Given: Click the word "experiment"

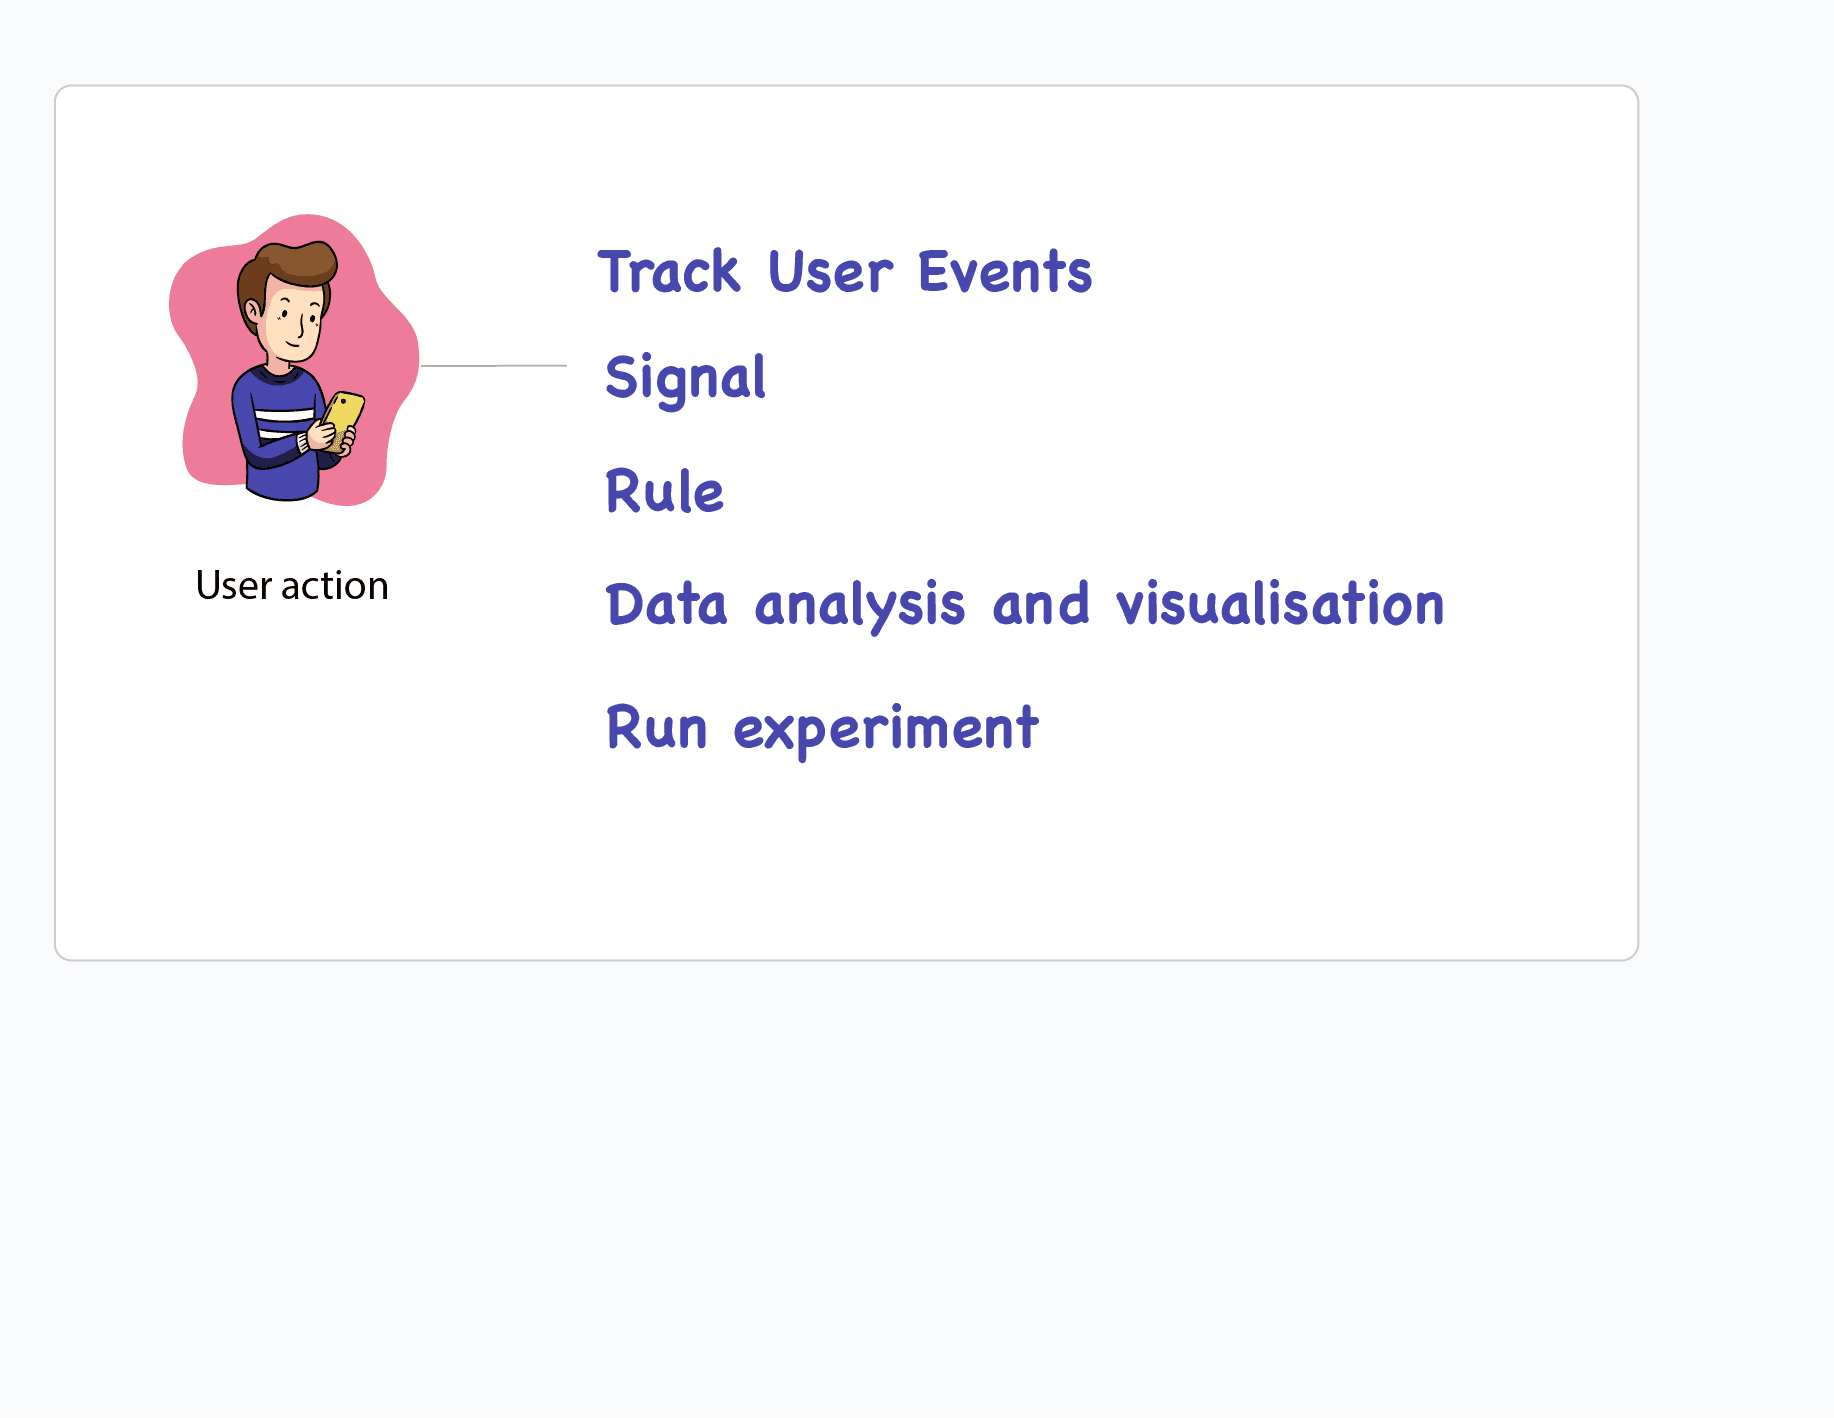Looking at the screenshot, I should (886, 730).
